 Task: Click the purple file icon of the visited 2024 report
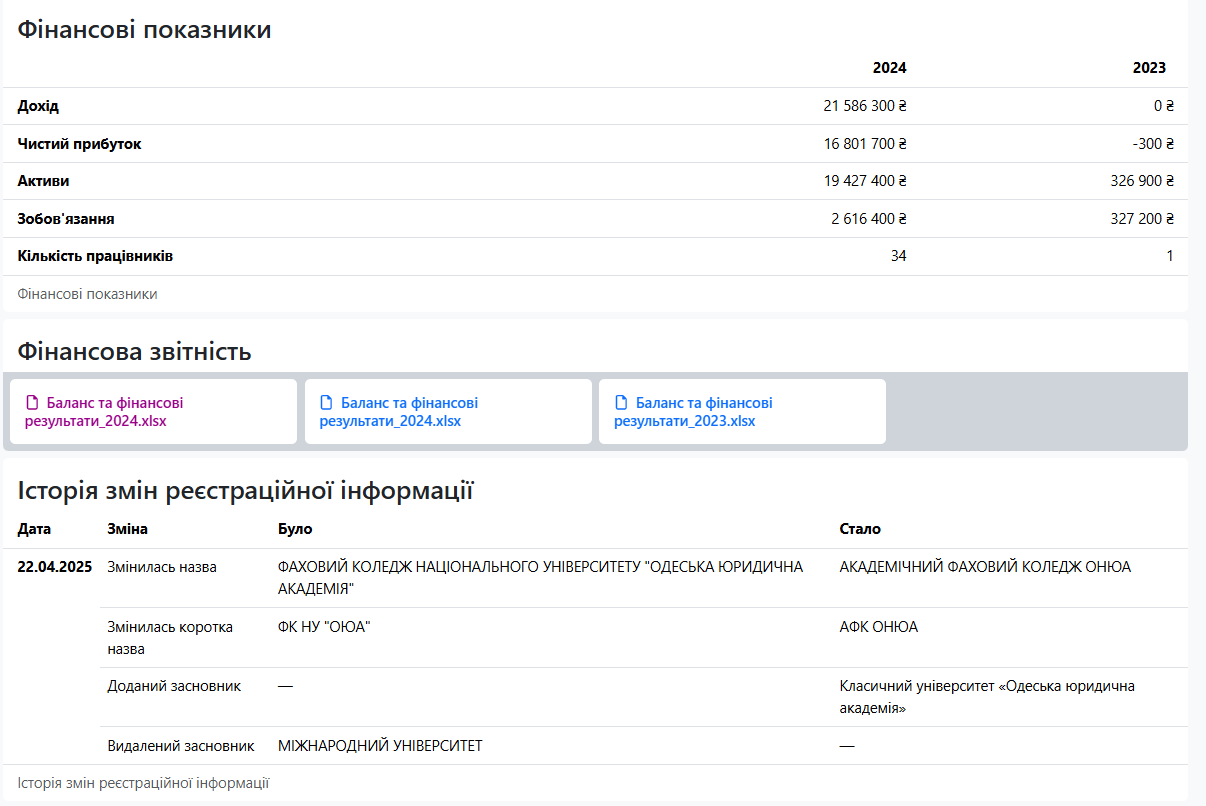[x=32, y=403]
